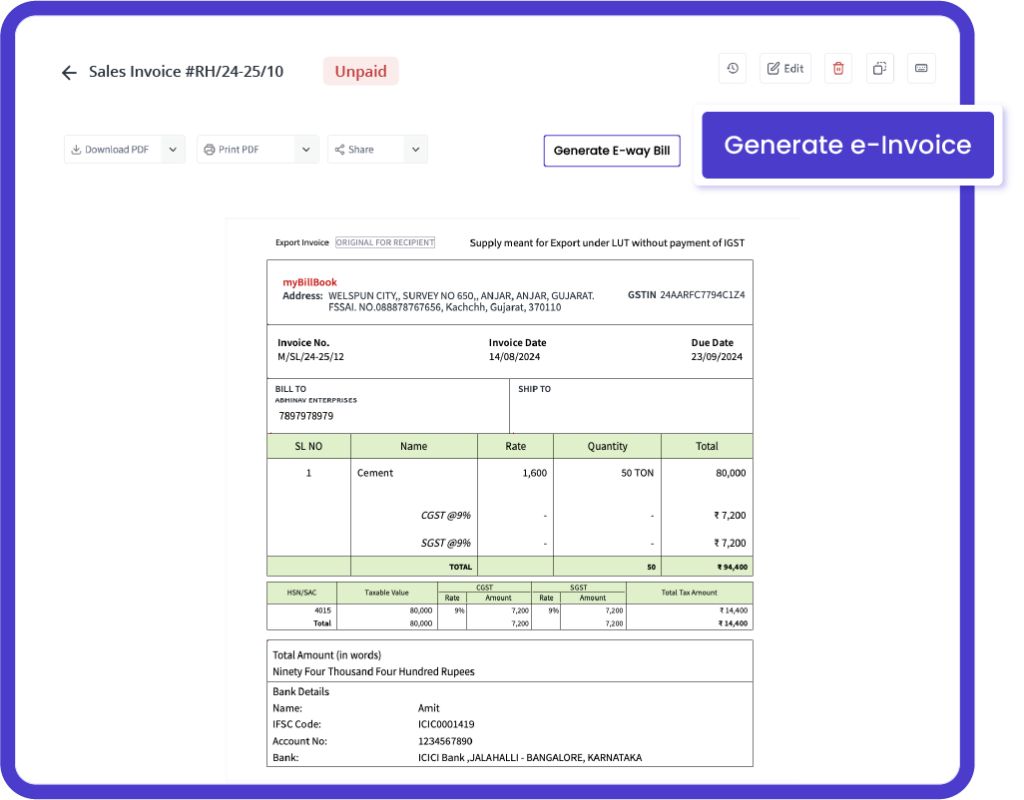Open the invoice history icon

tap(732, 68)
